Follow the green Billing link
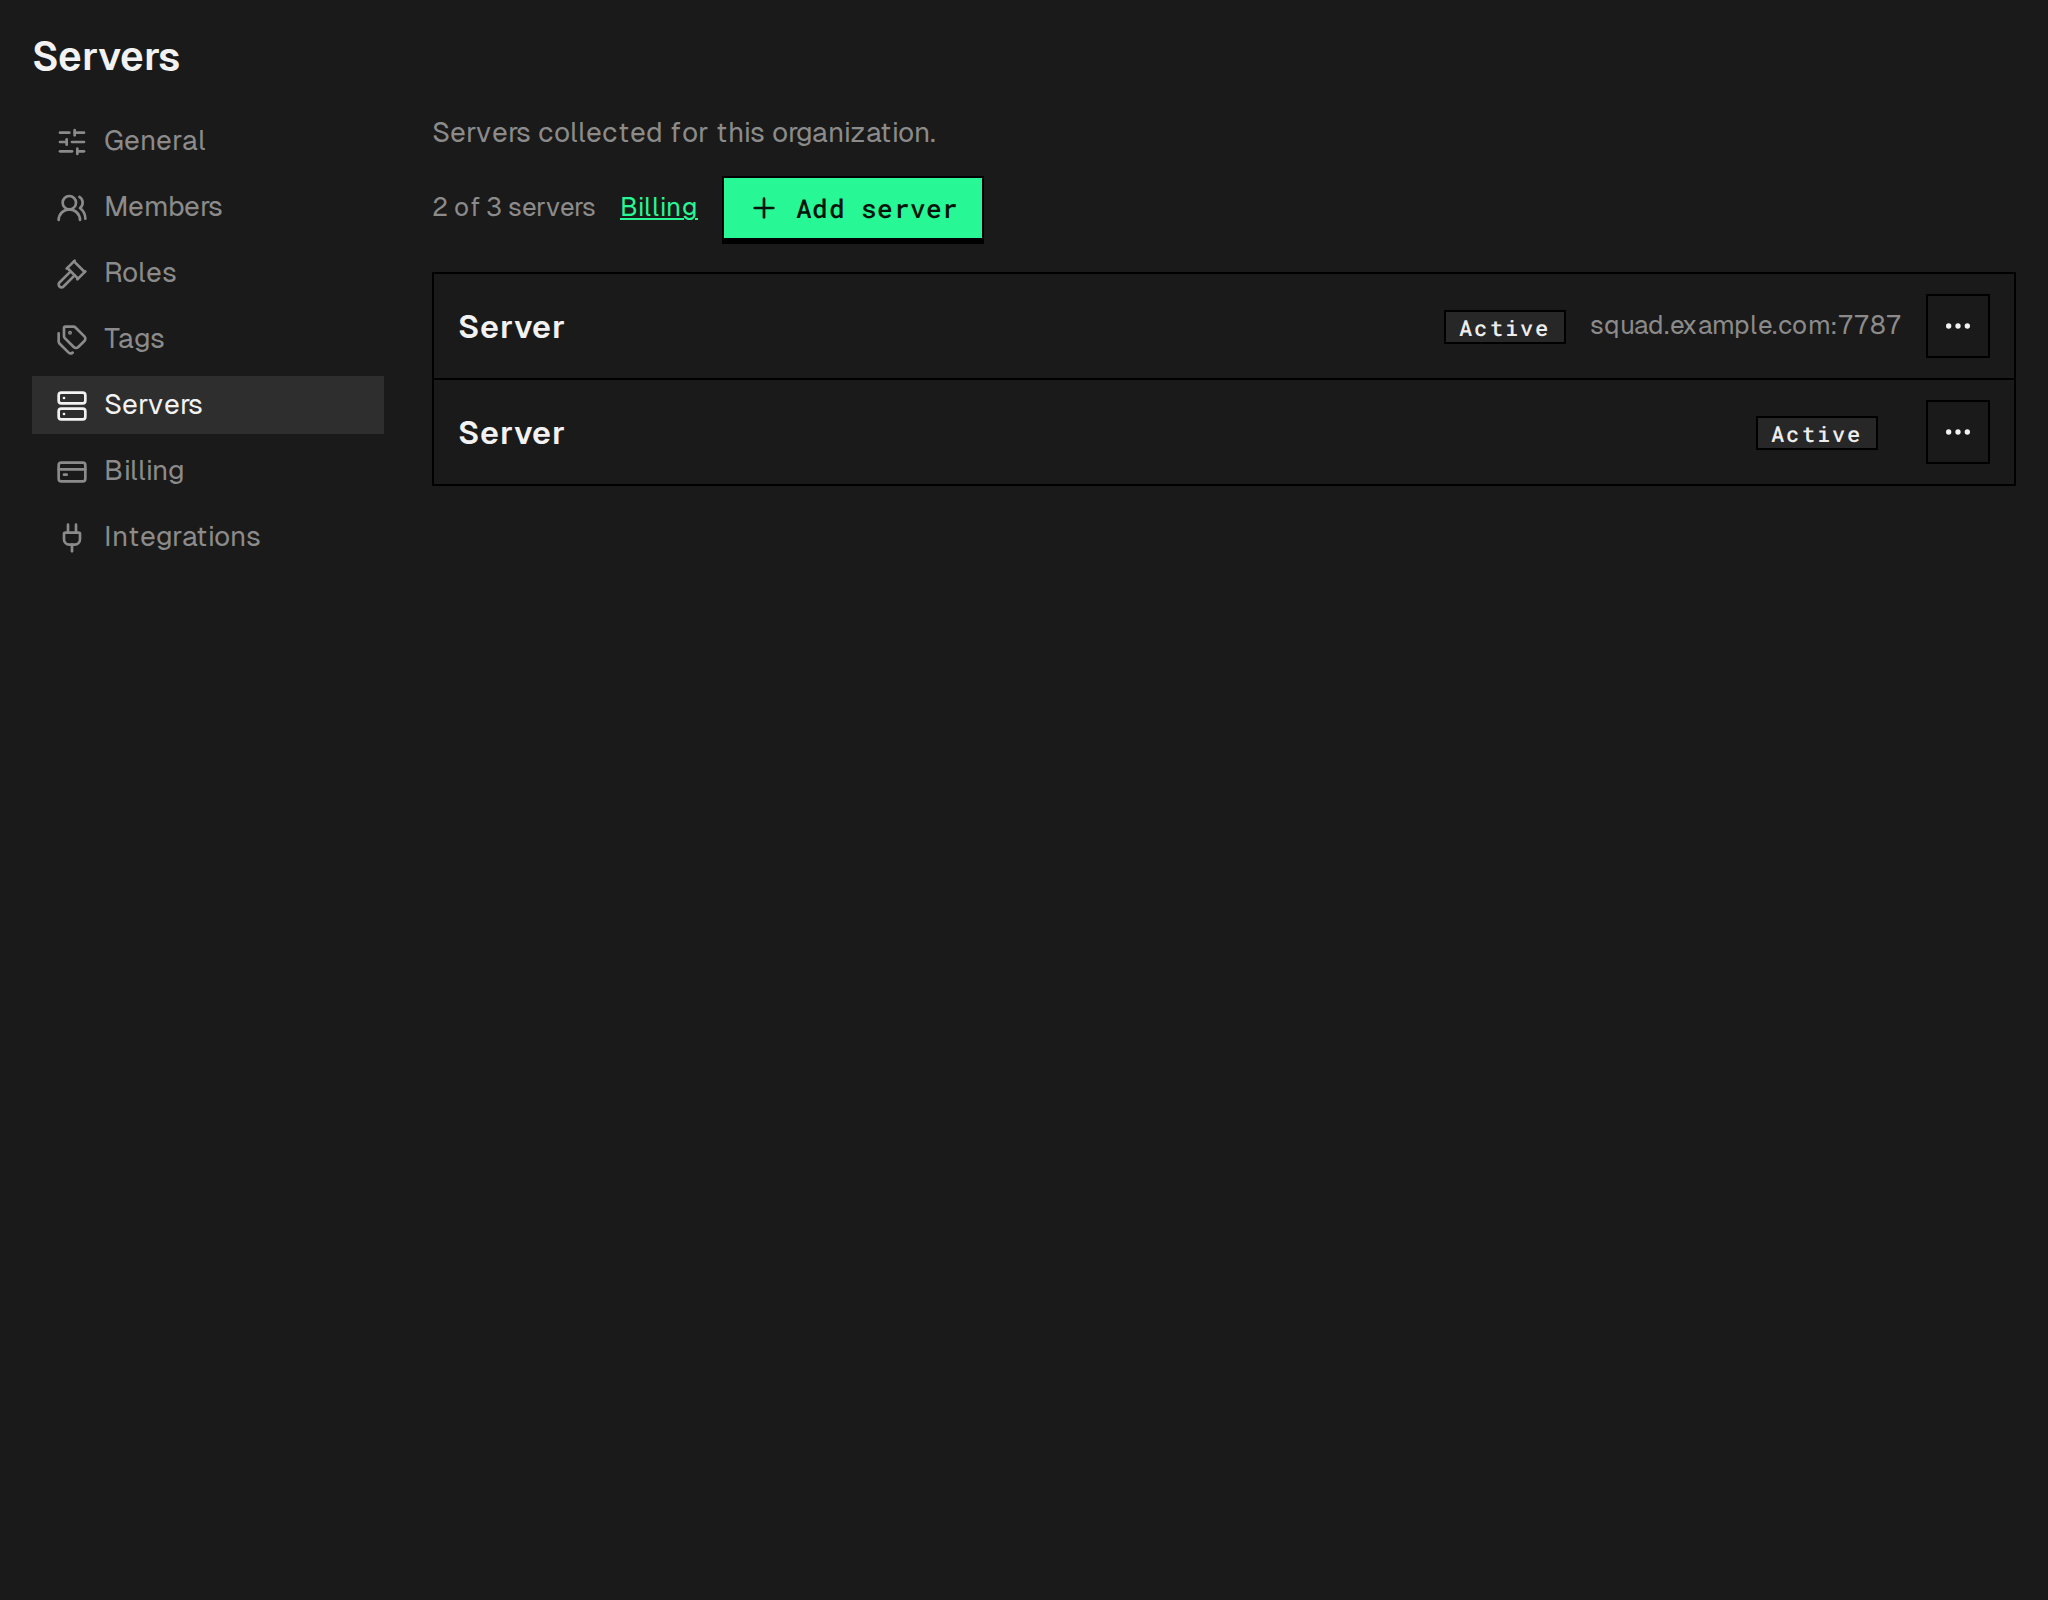2048x1600 pixels. tap(658, 207)
